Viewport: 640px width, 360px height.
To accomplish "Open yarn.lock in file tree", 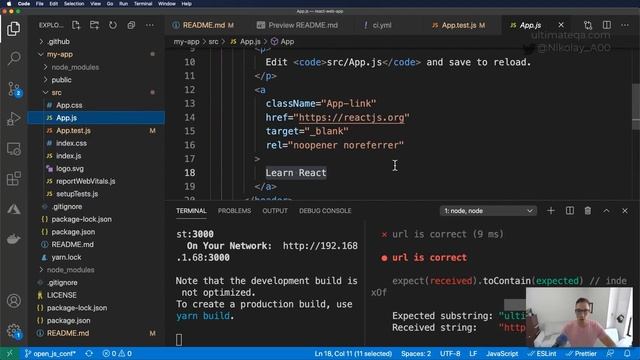I will tap(66, 257).
